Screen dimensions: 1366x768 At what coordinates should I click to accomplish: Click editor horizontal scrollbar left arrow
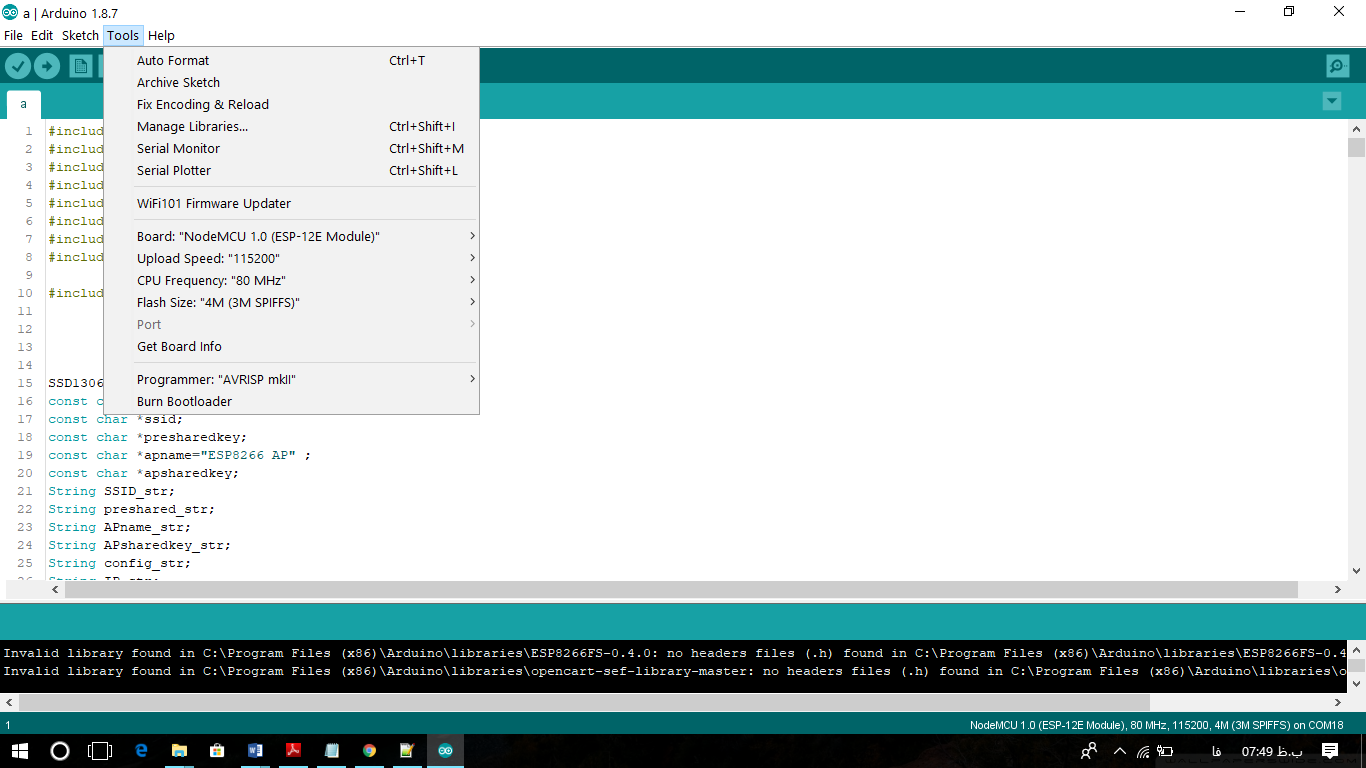point(56,590)
